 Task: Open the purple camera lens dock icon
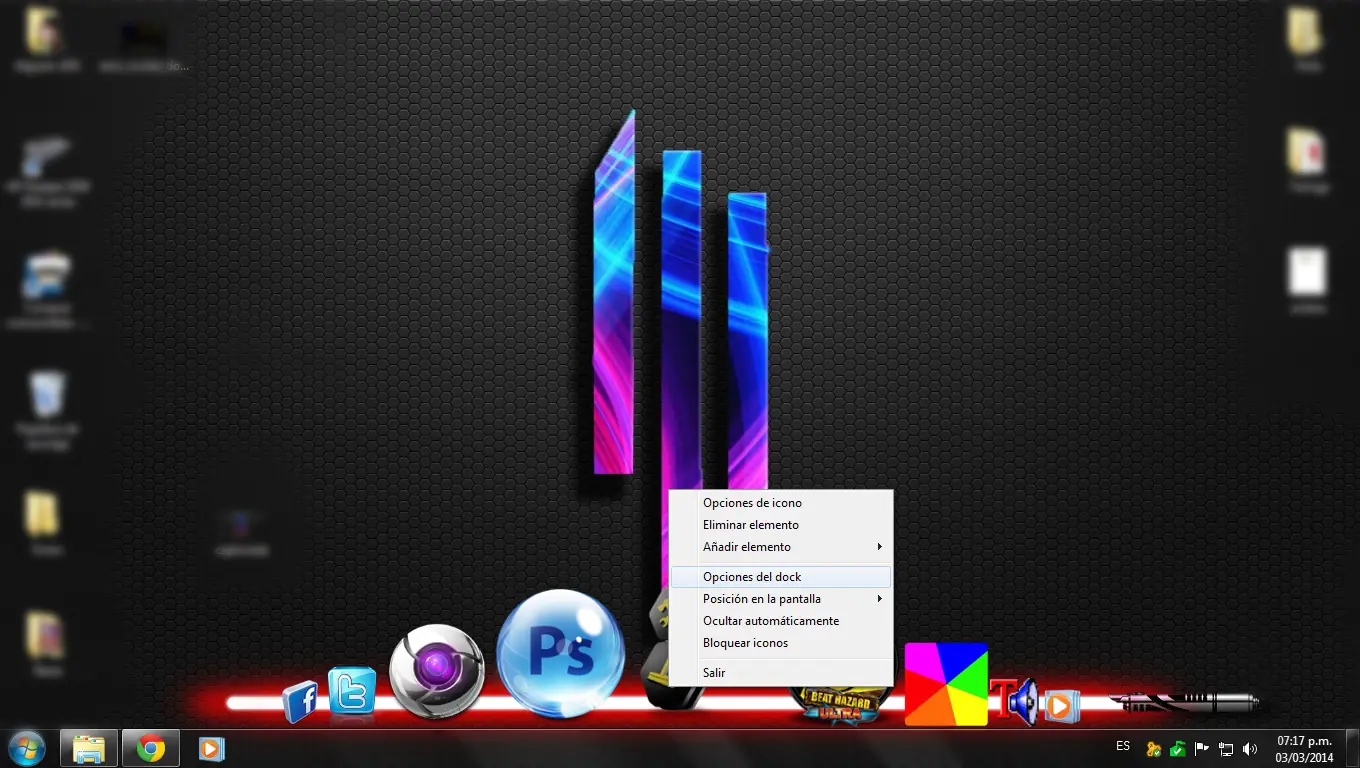coord(437,671)
